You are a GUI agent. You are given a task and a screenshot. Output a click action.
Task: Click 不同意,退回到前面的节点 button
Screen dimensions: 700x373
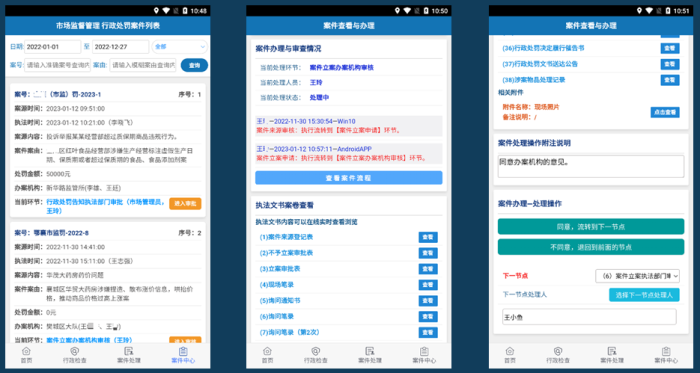pos(591,247)
